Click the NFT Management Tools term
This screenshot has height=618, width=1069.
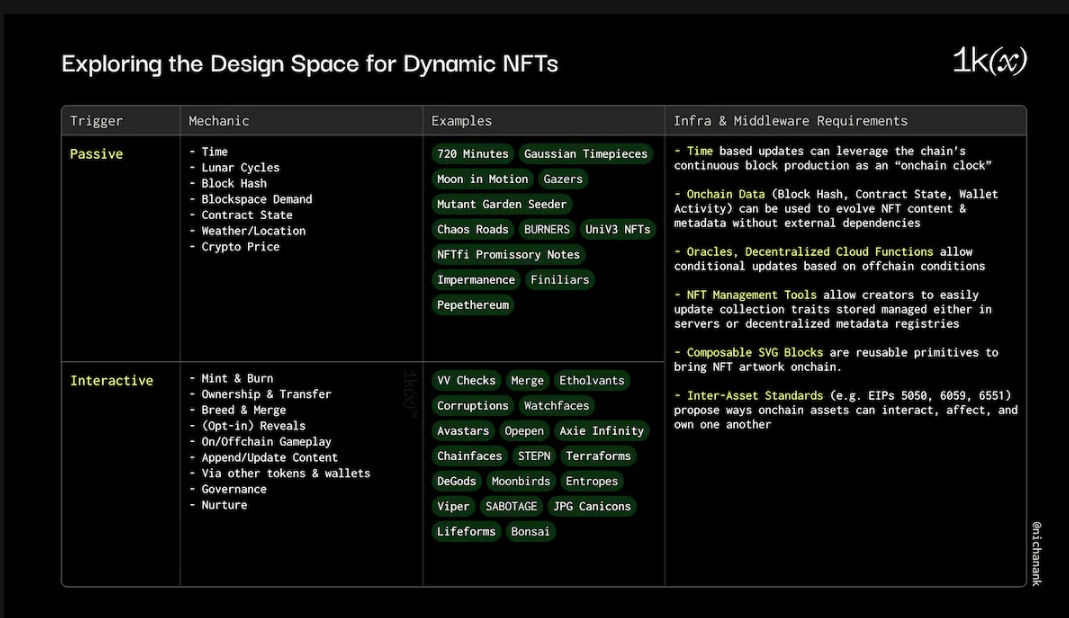click(751, 295)
